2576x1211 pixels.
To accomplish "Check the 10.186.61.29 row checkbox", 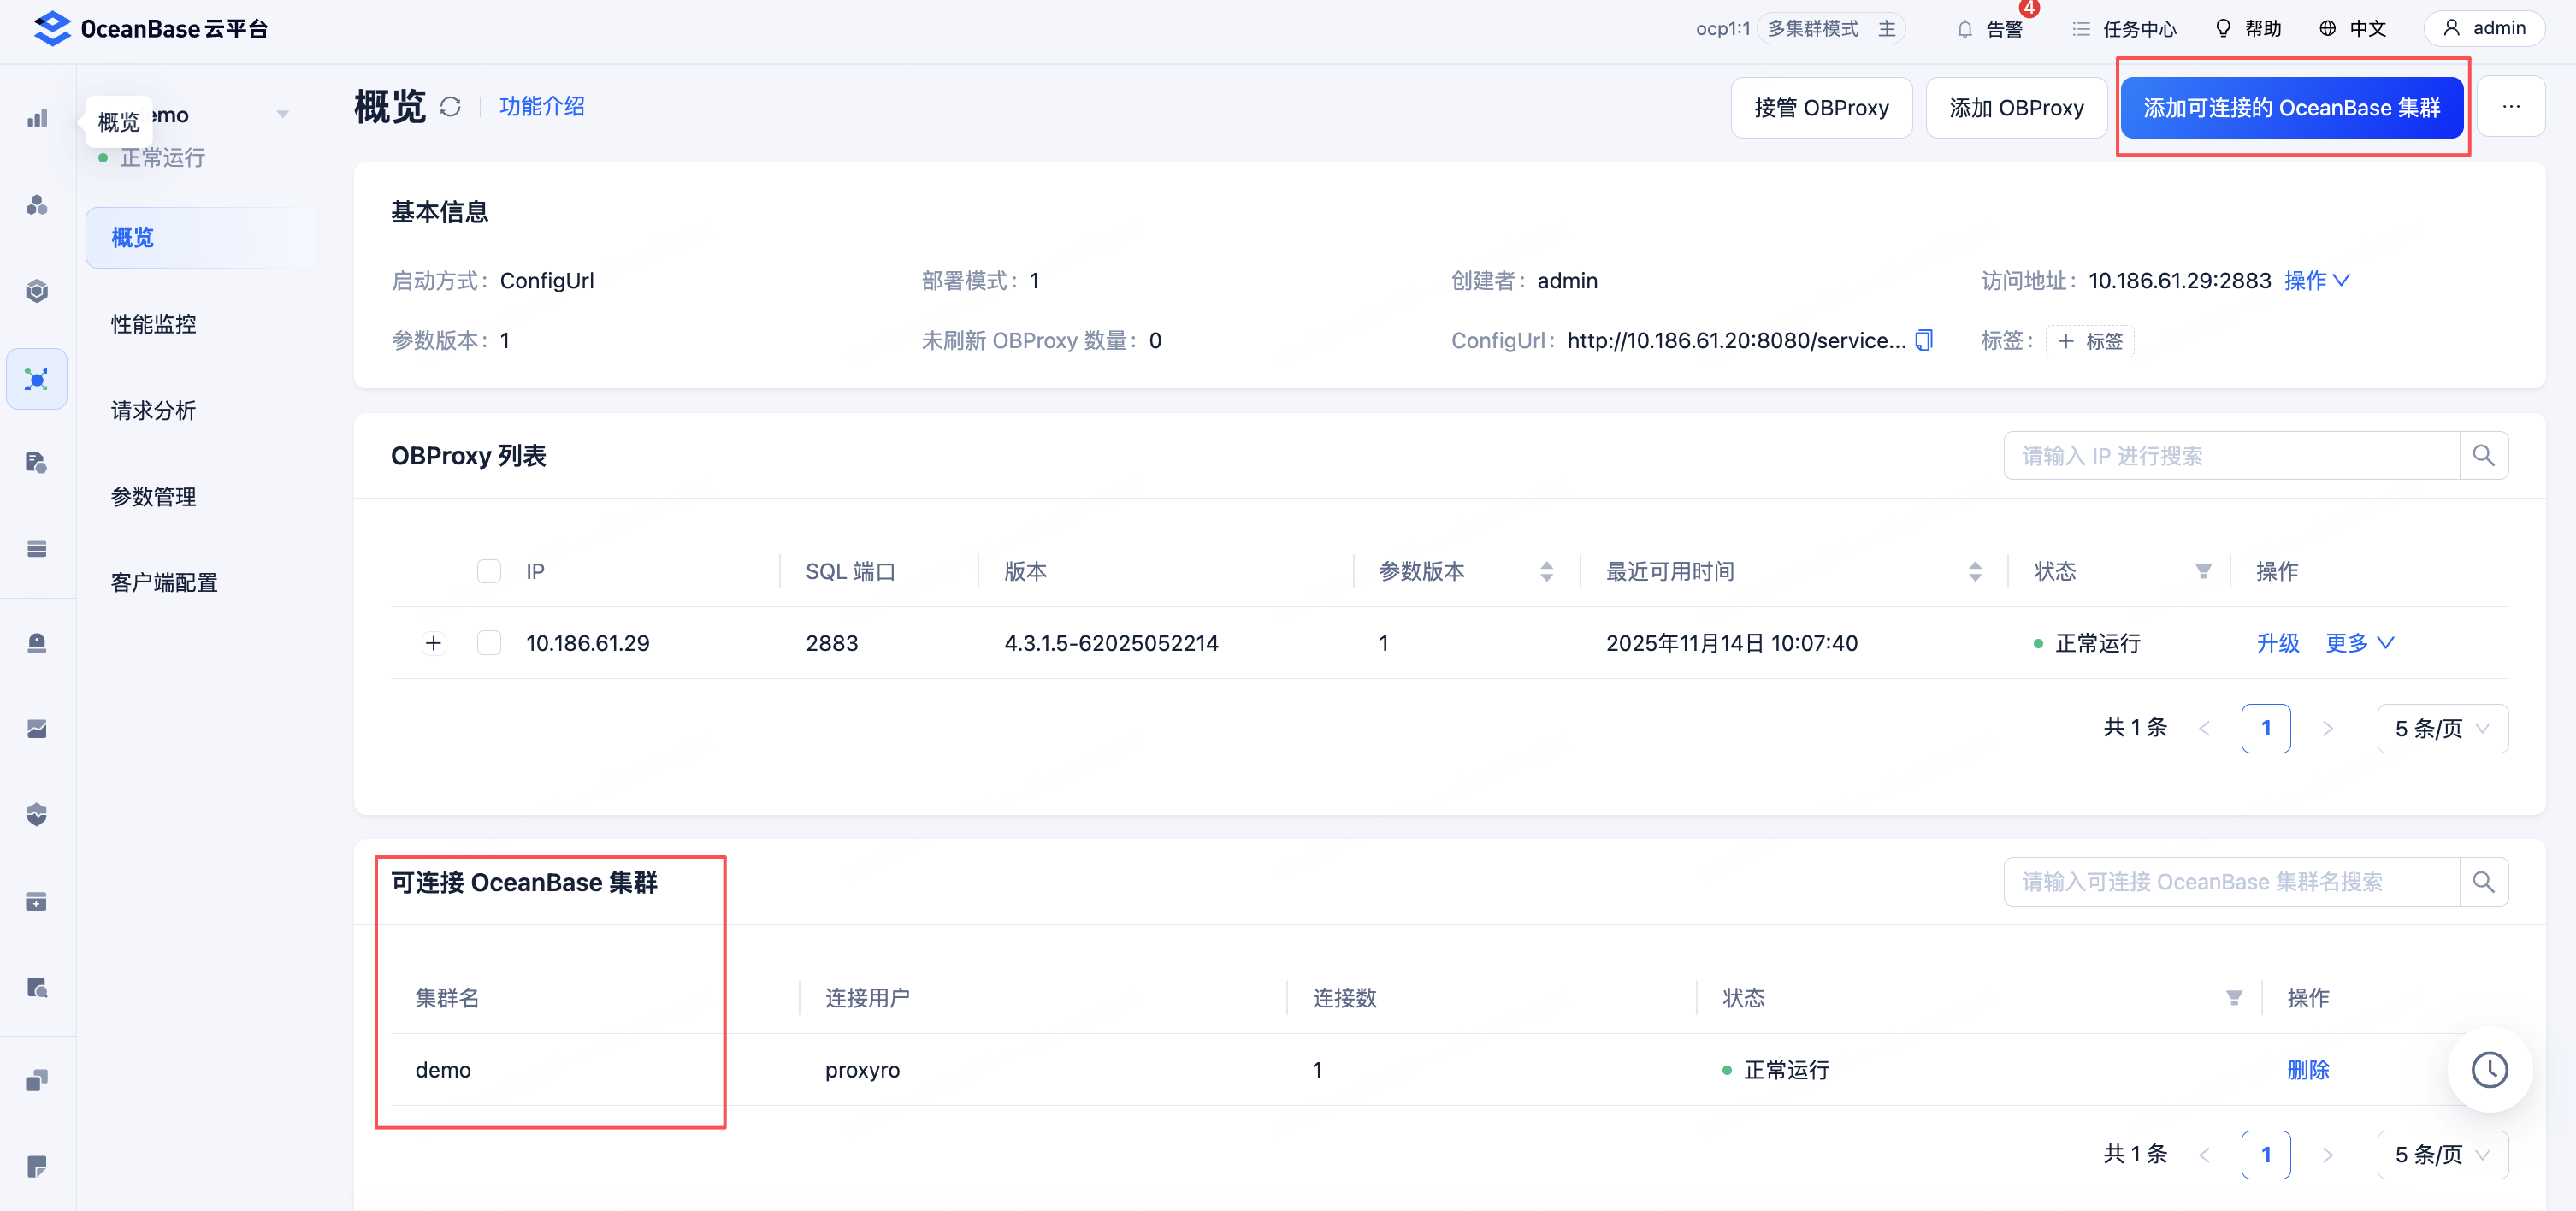I will coord(489,643).
